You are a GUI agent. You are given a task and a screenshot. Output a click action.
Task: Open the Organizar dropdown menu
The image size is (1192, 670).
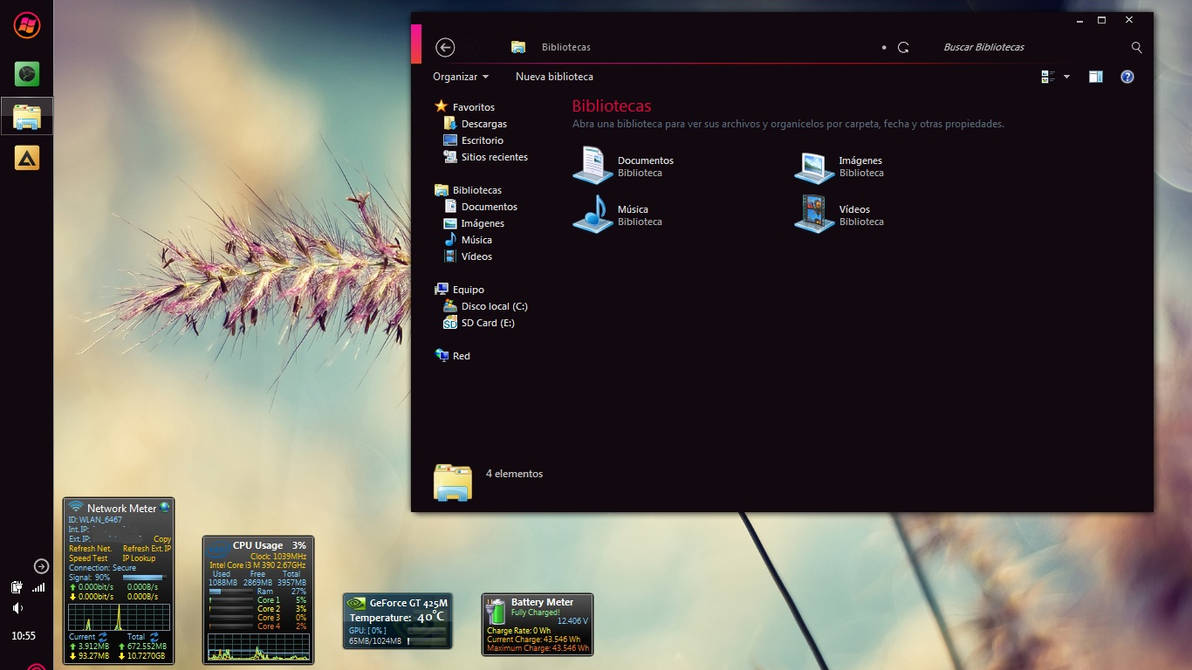point(461,77)
